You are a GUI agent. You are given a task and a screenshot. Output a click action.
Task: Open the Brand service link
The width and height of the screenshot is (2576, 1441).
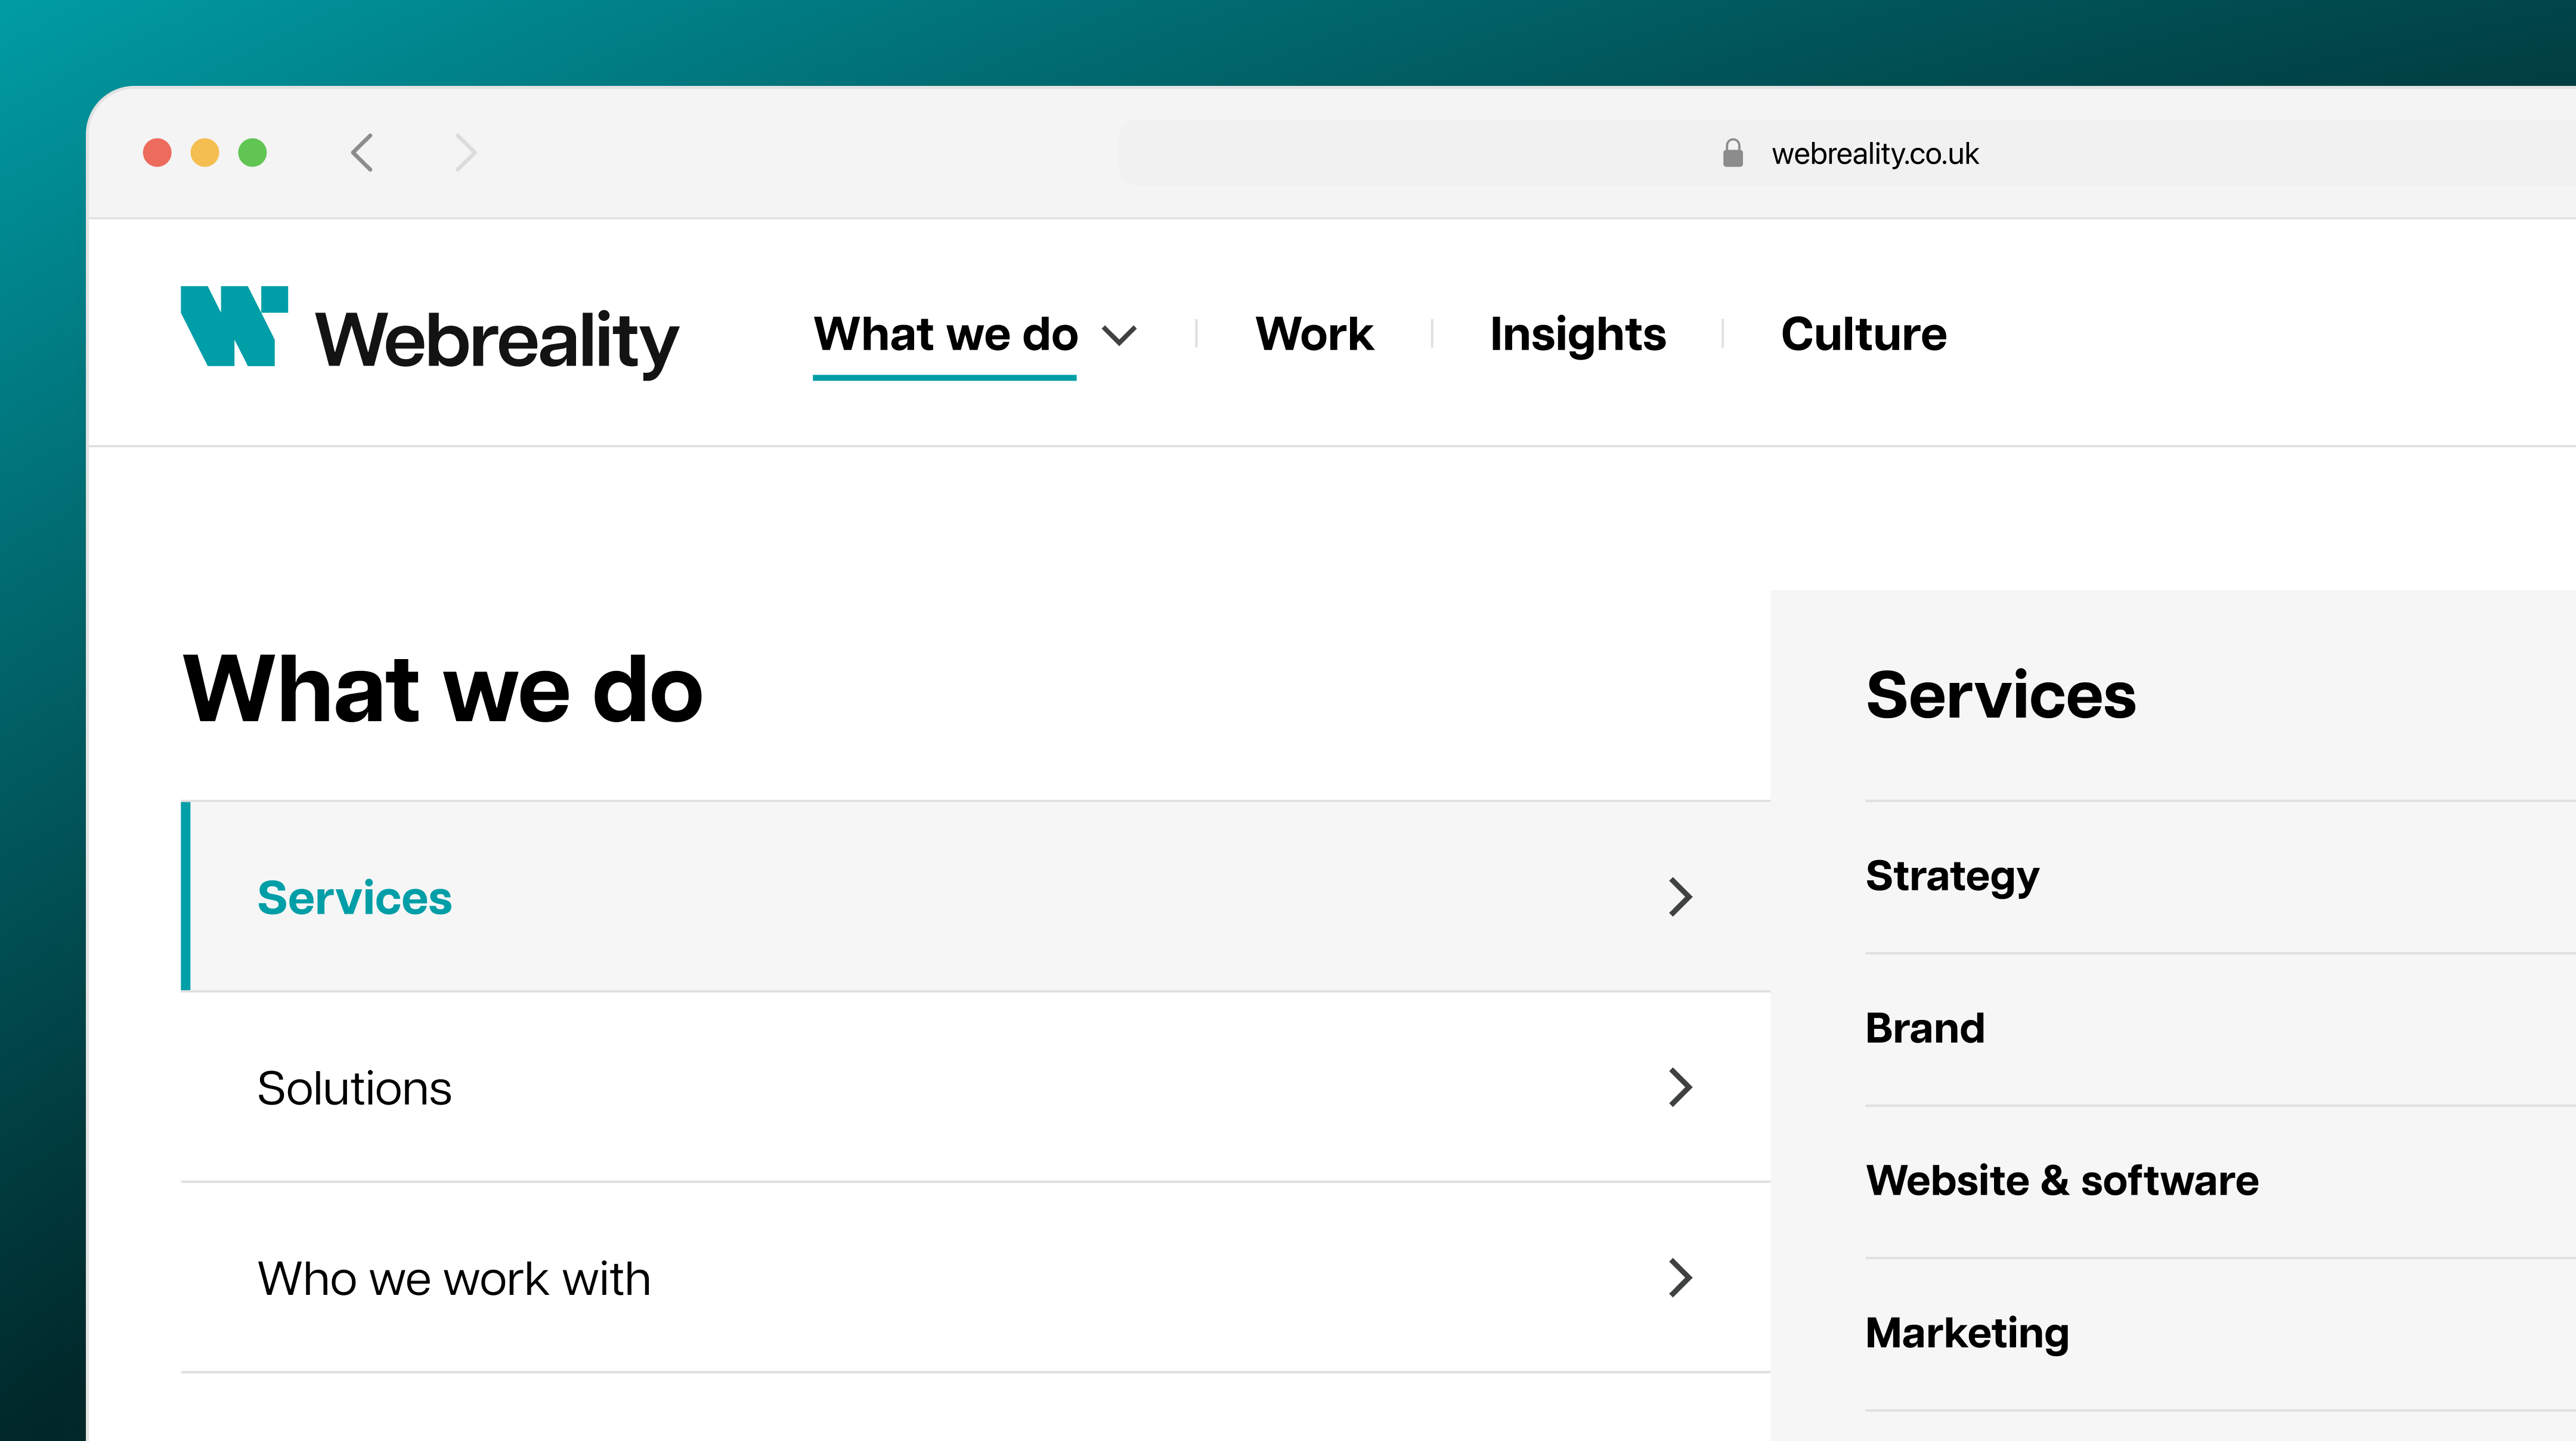pyautogui.click(x=1925, y=1029)
